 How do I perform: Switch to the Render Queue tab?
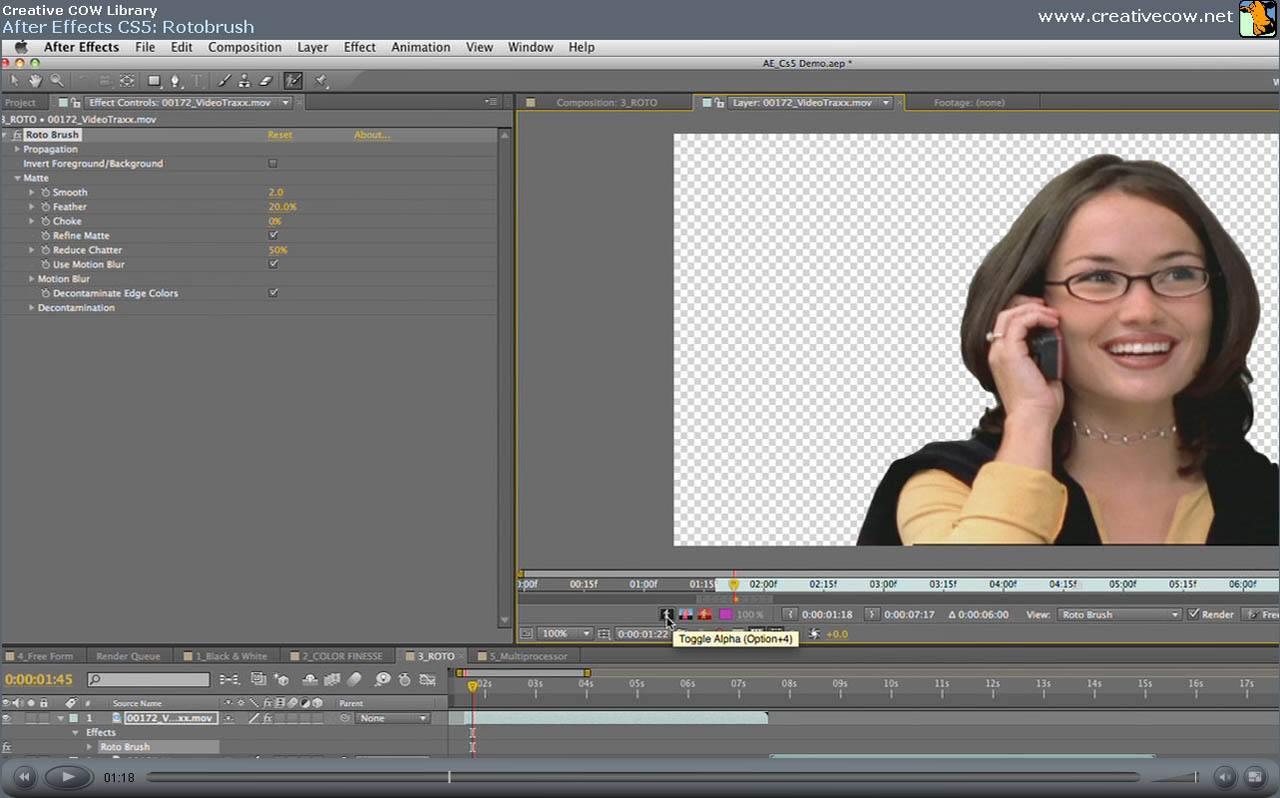point(128,656)
